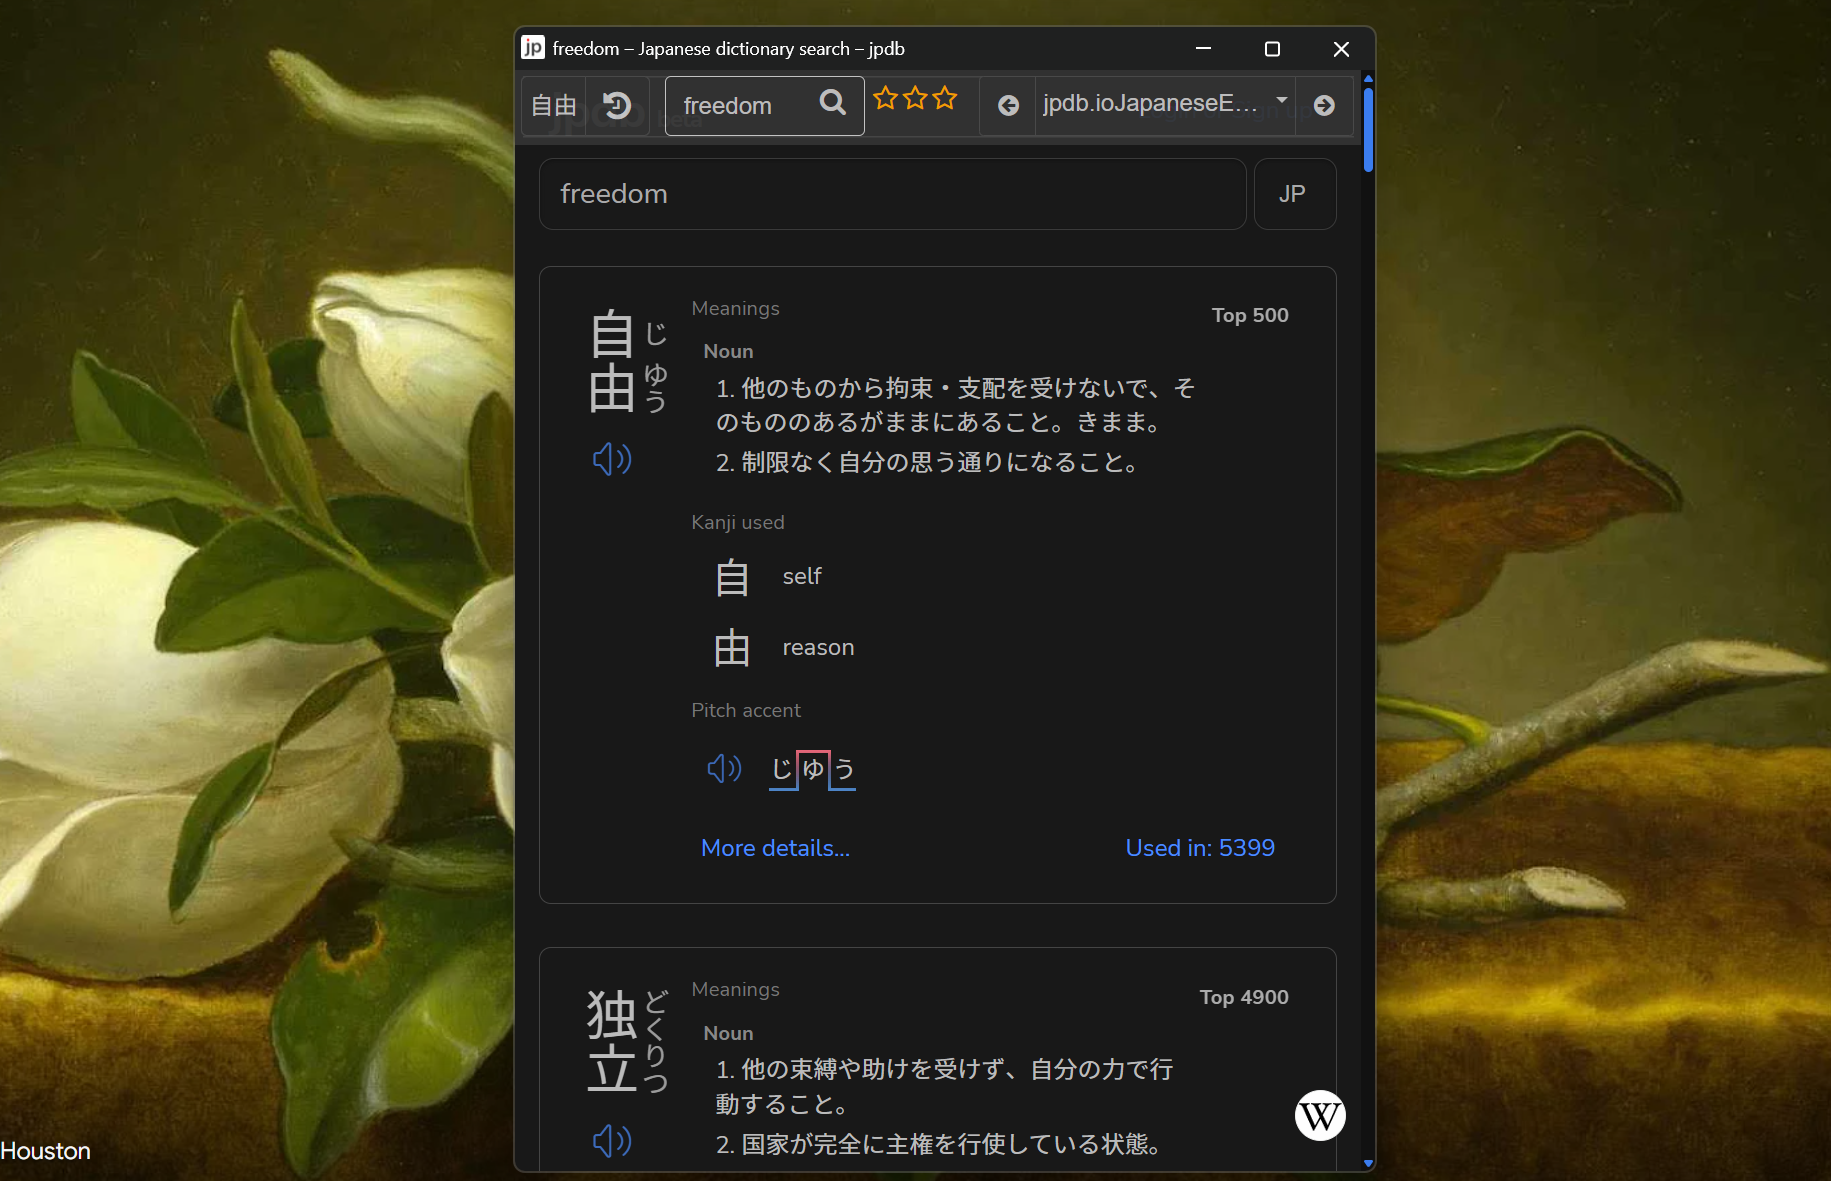Rate the word with the second star
The image size is (1831, 1181).
(915, 98)
